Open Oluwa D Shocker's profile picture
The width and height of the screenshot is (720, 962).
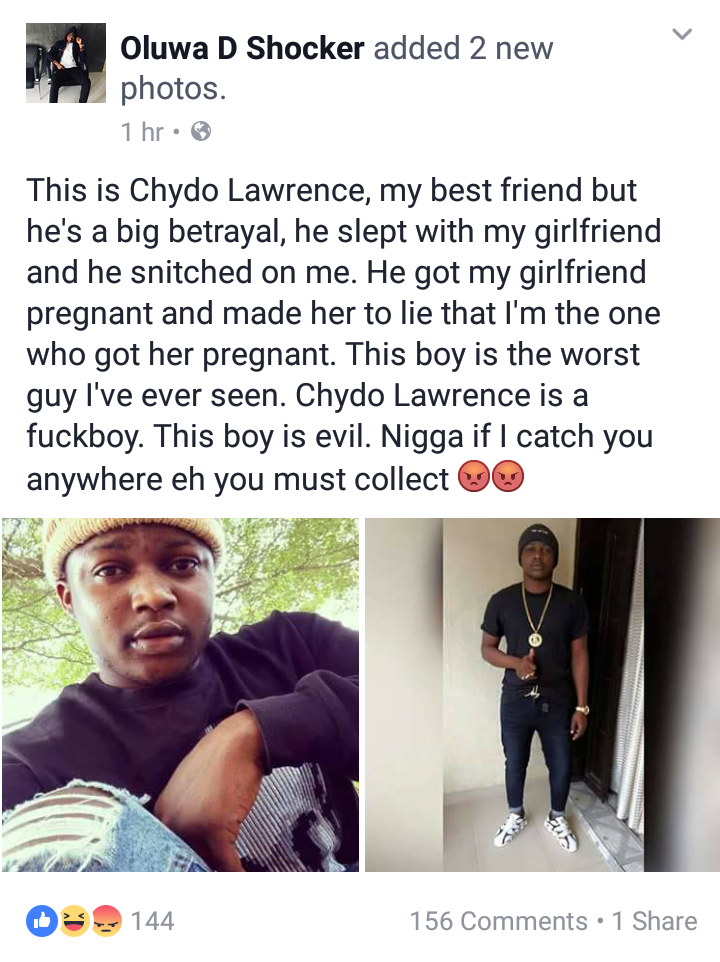click(66, 63)
